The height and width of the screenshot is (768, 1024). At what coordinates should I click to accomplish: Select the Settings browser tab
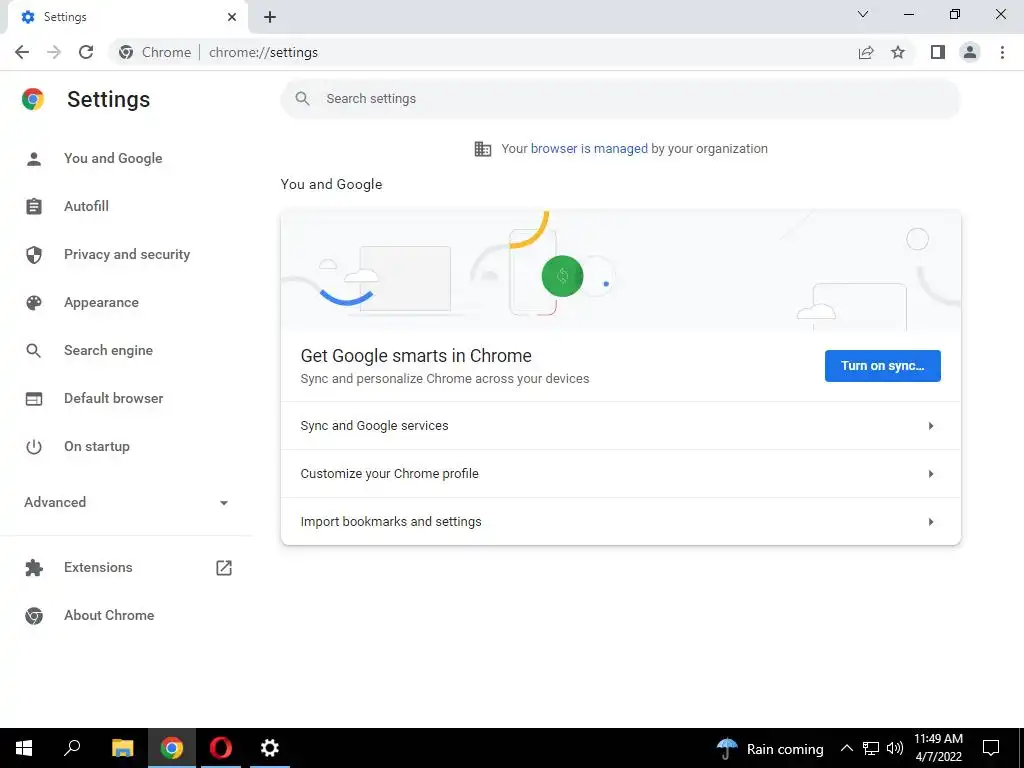[127, 17]
